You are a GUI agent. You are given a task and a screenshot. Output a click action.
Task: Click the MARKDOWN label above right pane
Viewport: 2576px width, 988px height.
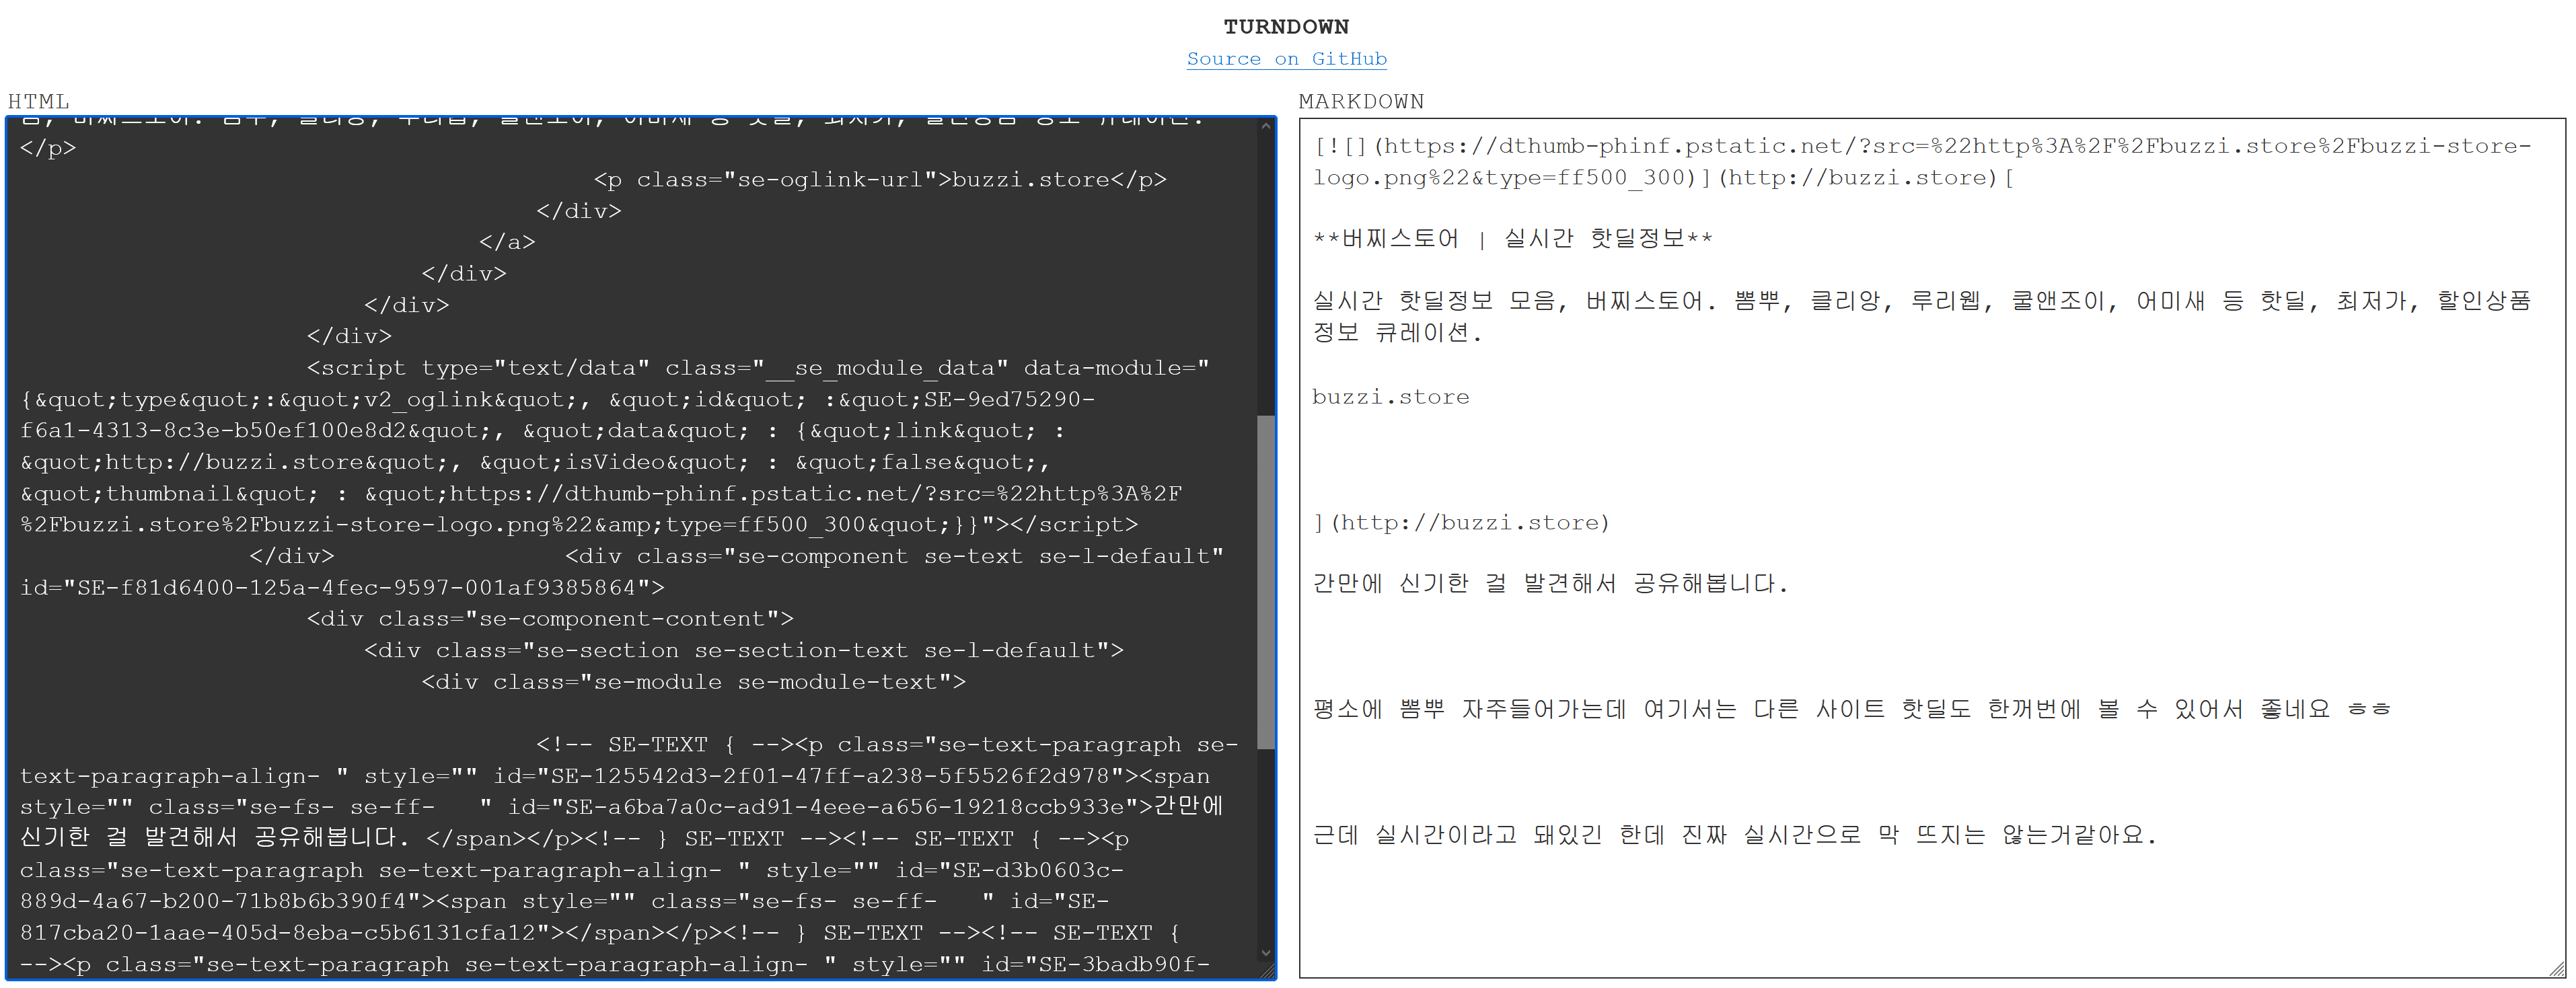pos(1361,101)
